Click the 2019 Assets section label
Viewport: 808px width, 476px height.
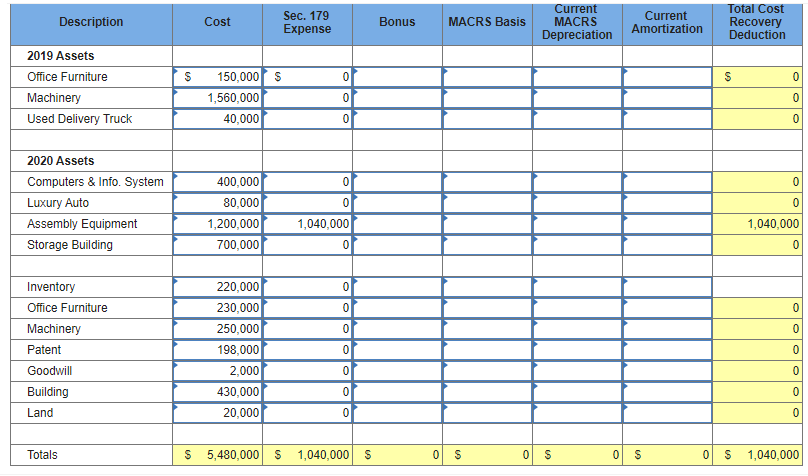click(x=61, y=56)
